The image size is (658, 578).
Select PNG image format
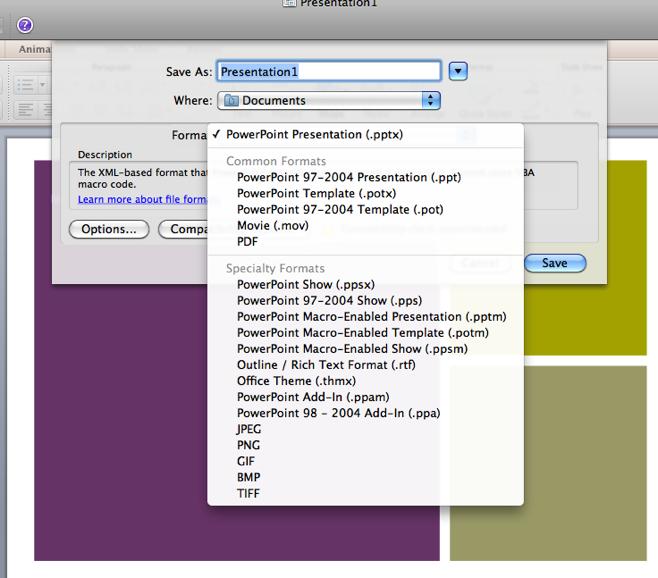click(365, 445)
